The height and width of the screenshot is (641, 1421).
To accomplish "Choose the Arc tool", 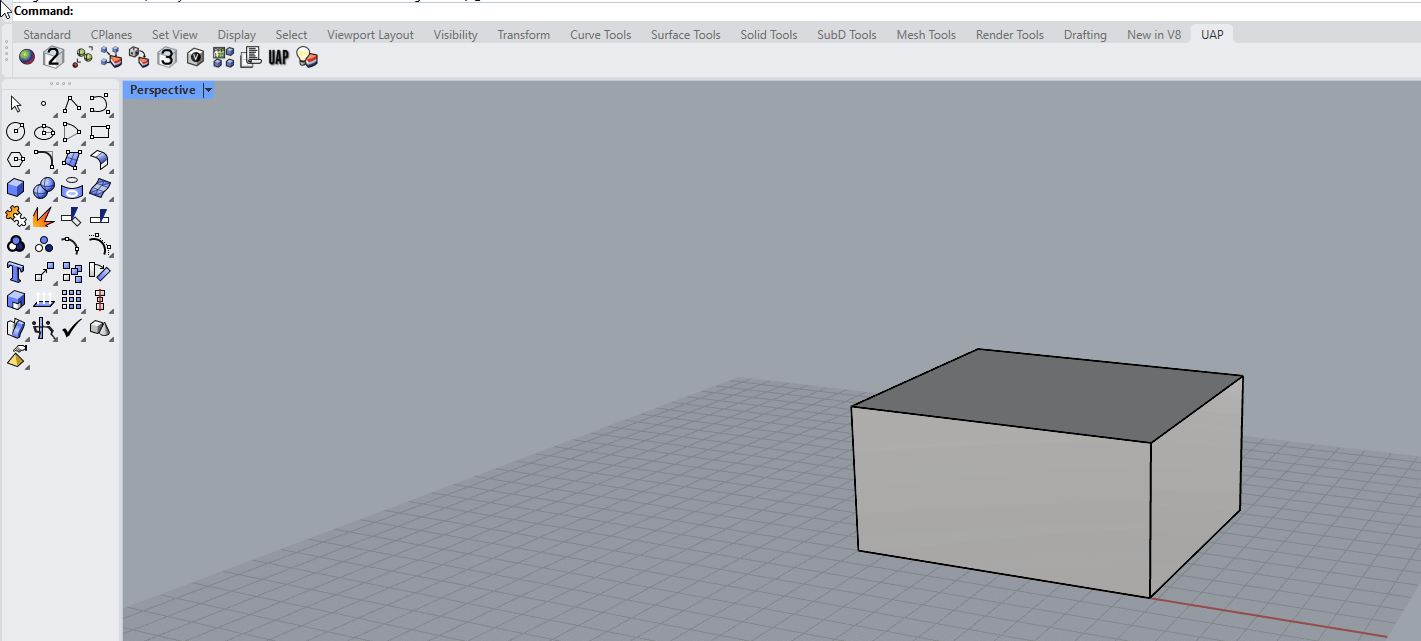I will (x=72, y=132).
